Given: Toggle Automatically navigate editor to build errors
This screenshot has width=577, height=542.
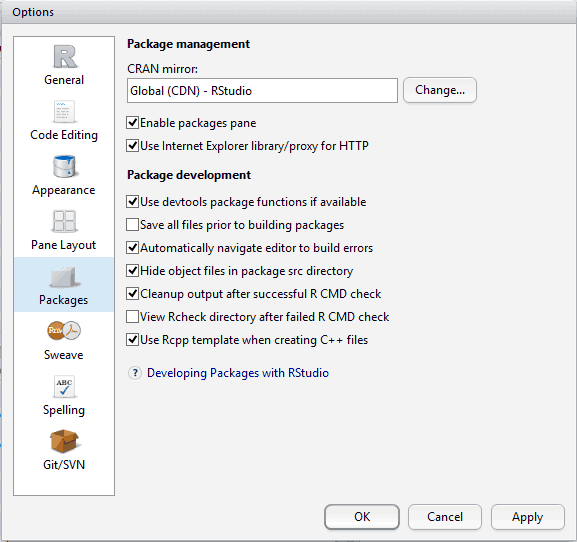Looking at the screenshot, I should click(132, 248).
